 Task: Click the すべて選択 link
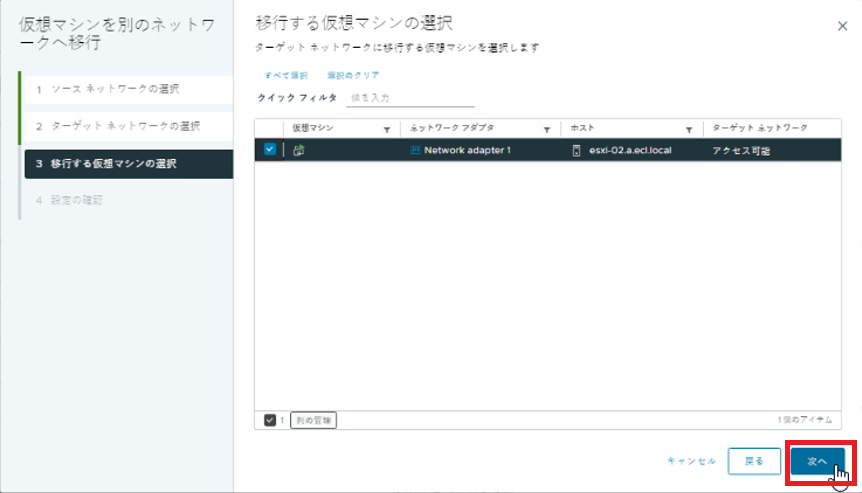(x=286, y=76)
